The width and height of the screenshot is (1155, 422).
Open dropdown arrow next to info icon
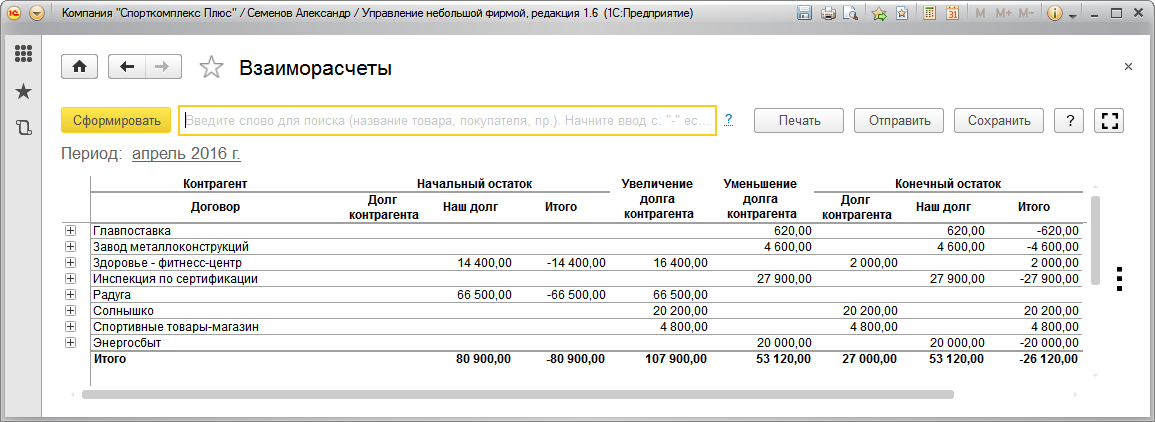pos(1072,15)
